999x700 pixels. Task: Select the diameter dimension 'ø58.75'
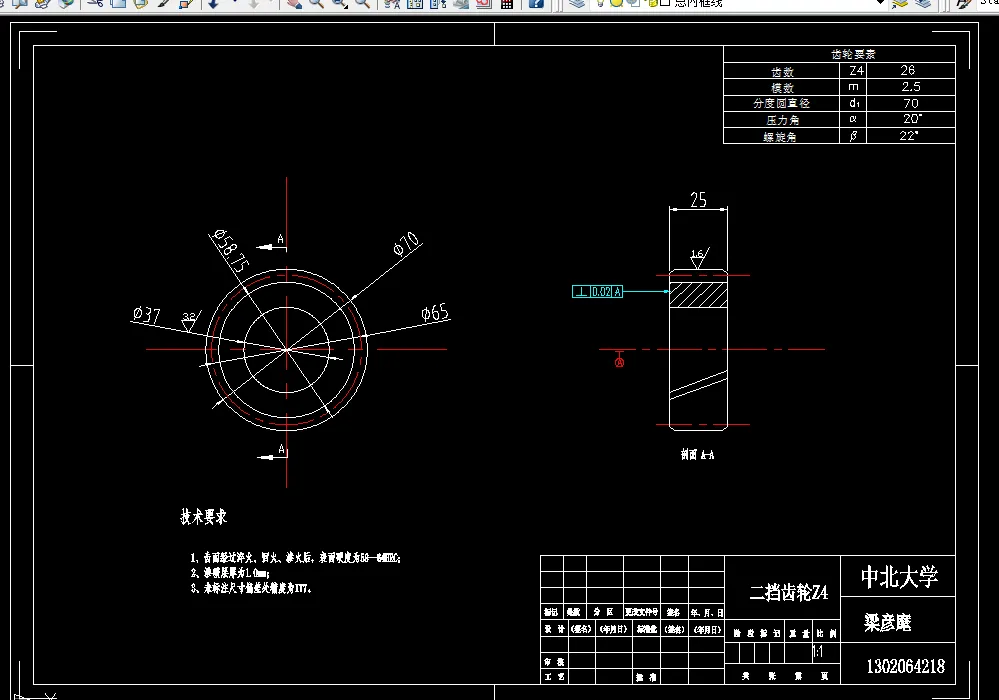[230, 251]
